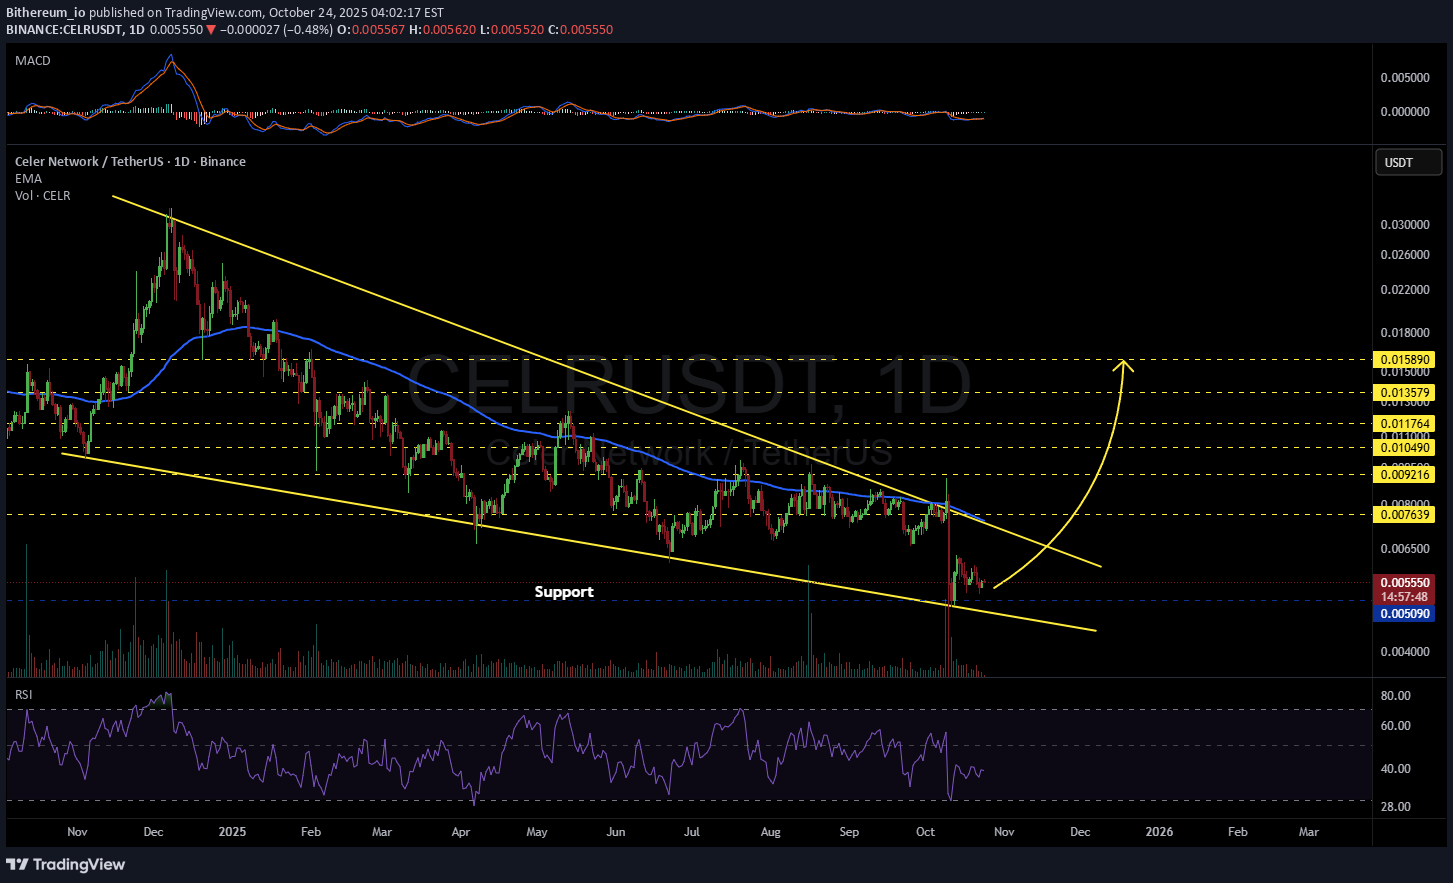Click the 2026 label on time axis
Image resolution: width=1453 pixels, height=883 pixels.
[1159, 832]
